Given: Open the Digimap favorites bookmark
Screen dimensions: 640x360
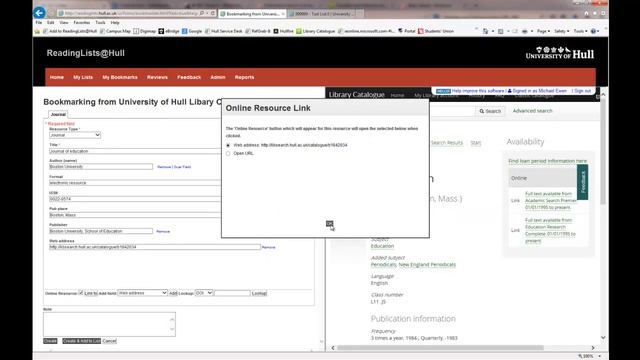Looking at the screenshot, I should point(145,31).
